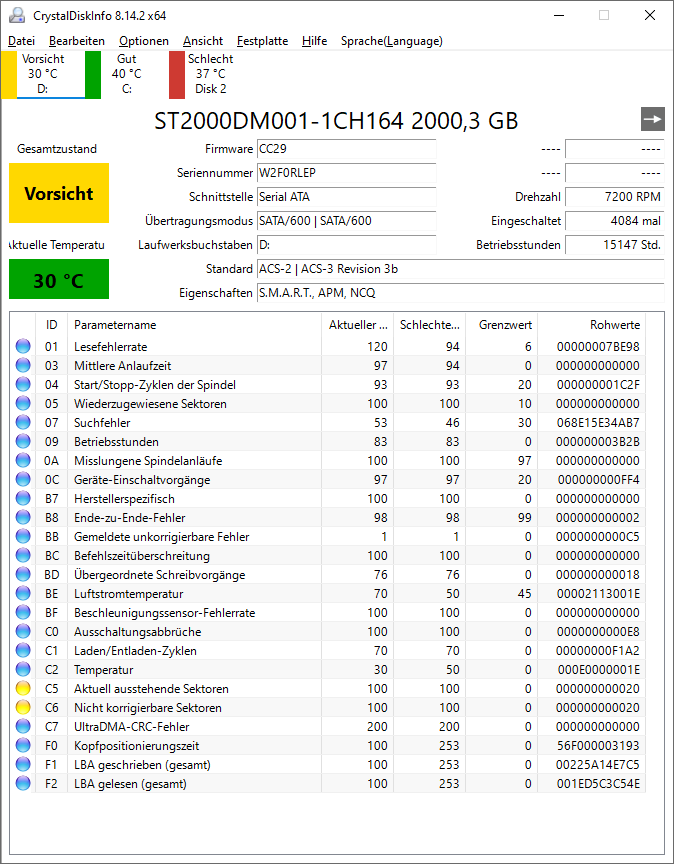Image resolution: width=674 pixels, height=864 pixels.
Task: Click the Drehzahl field 7200 RPM
Action: (x=615, y=197)
